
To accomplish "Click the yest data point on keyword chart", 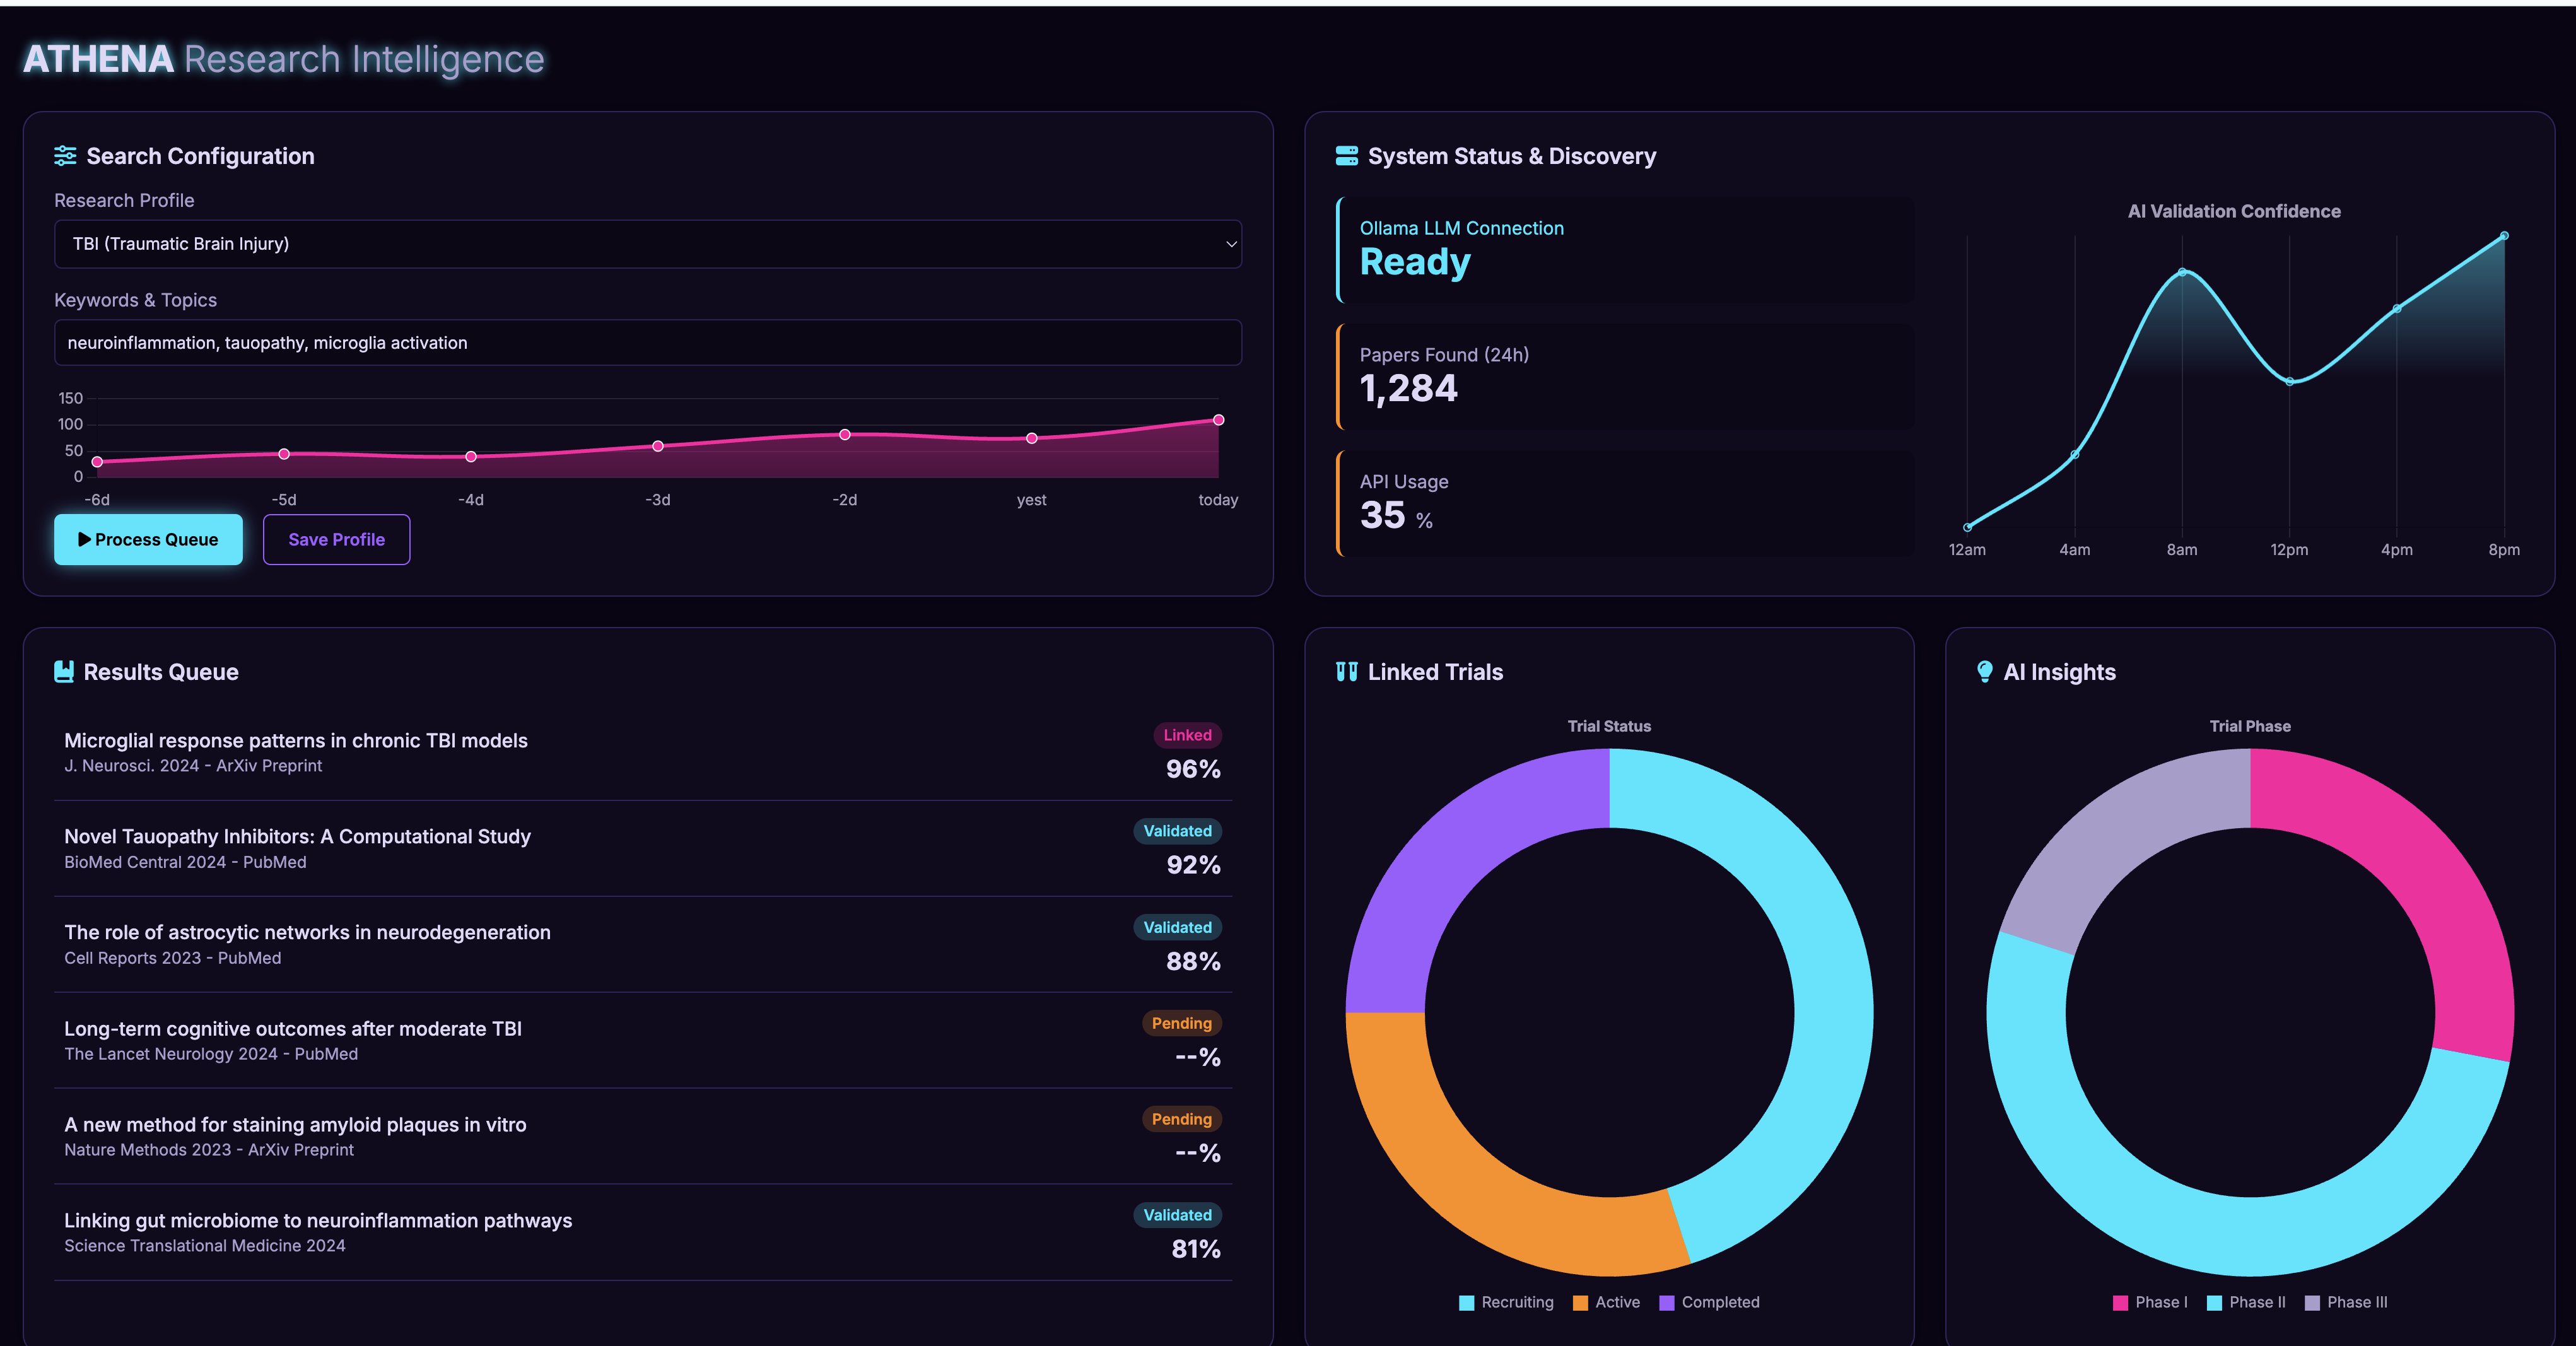I will point(1032,438).
